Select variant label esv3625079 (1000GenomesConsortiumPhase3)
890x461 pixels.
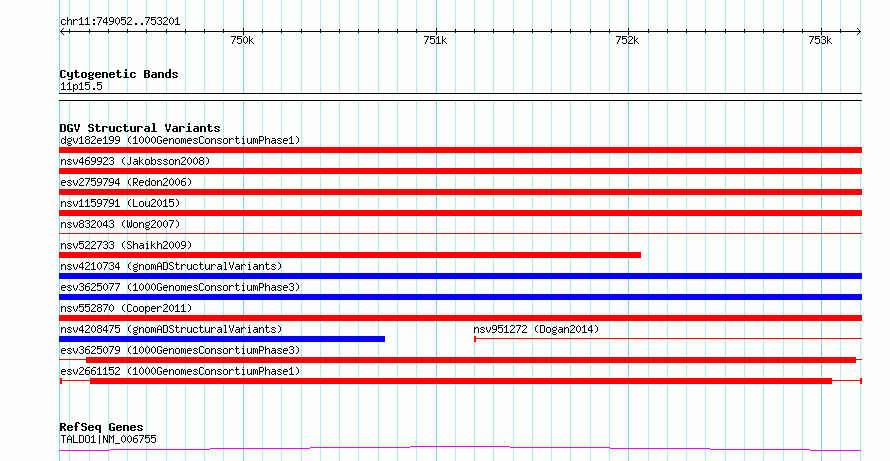(x=180, y=350)
